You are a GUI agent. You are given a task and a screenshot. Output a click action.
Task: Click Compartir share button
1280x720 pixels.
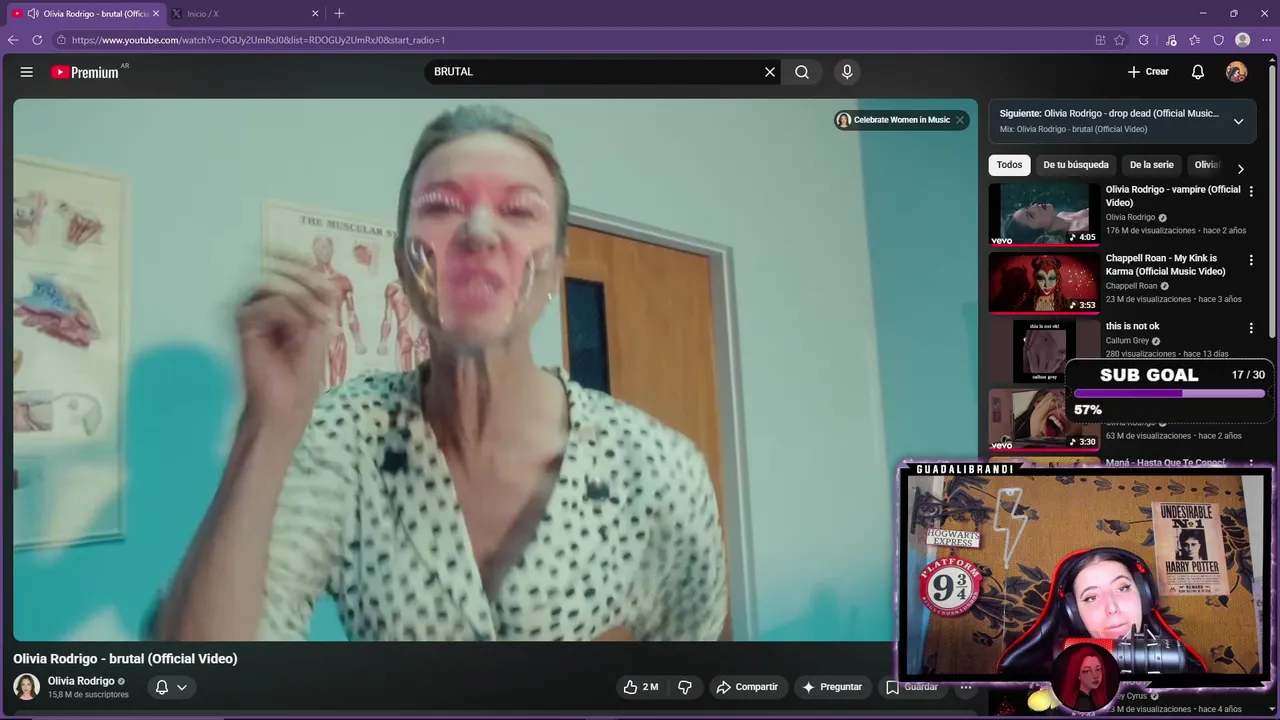tap(747, 687)
